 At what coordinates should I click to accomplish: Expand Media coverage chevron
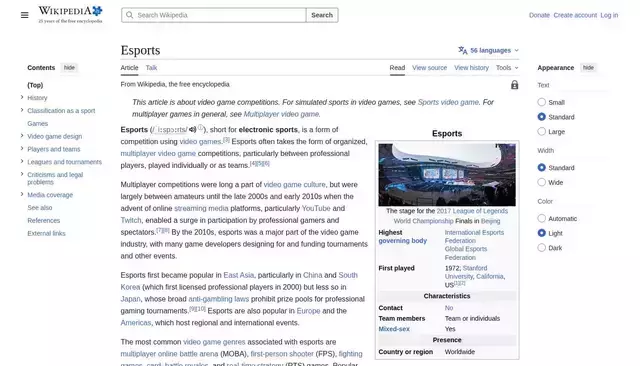click(22, 194)
